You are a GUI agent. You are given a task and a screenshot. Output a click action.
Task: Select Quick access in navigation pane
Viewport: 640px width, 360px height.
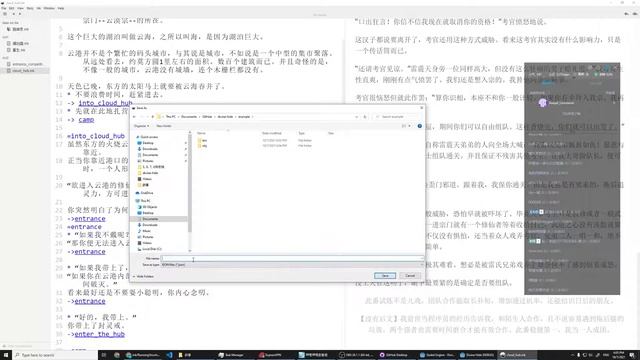tap(149, 137)
